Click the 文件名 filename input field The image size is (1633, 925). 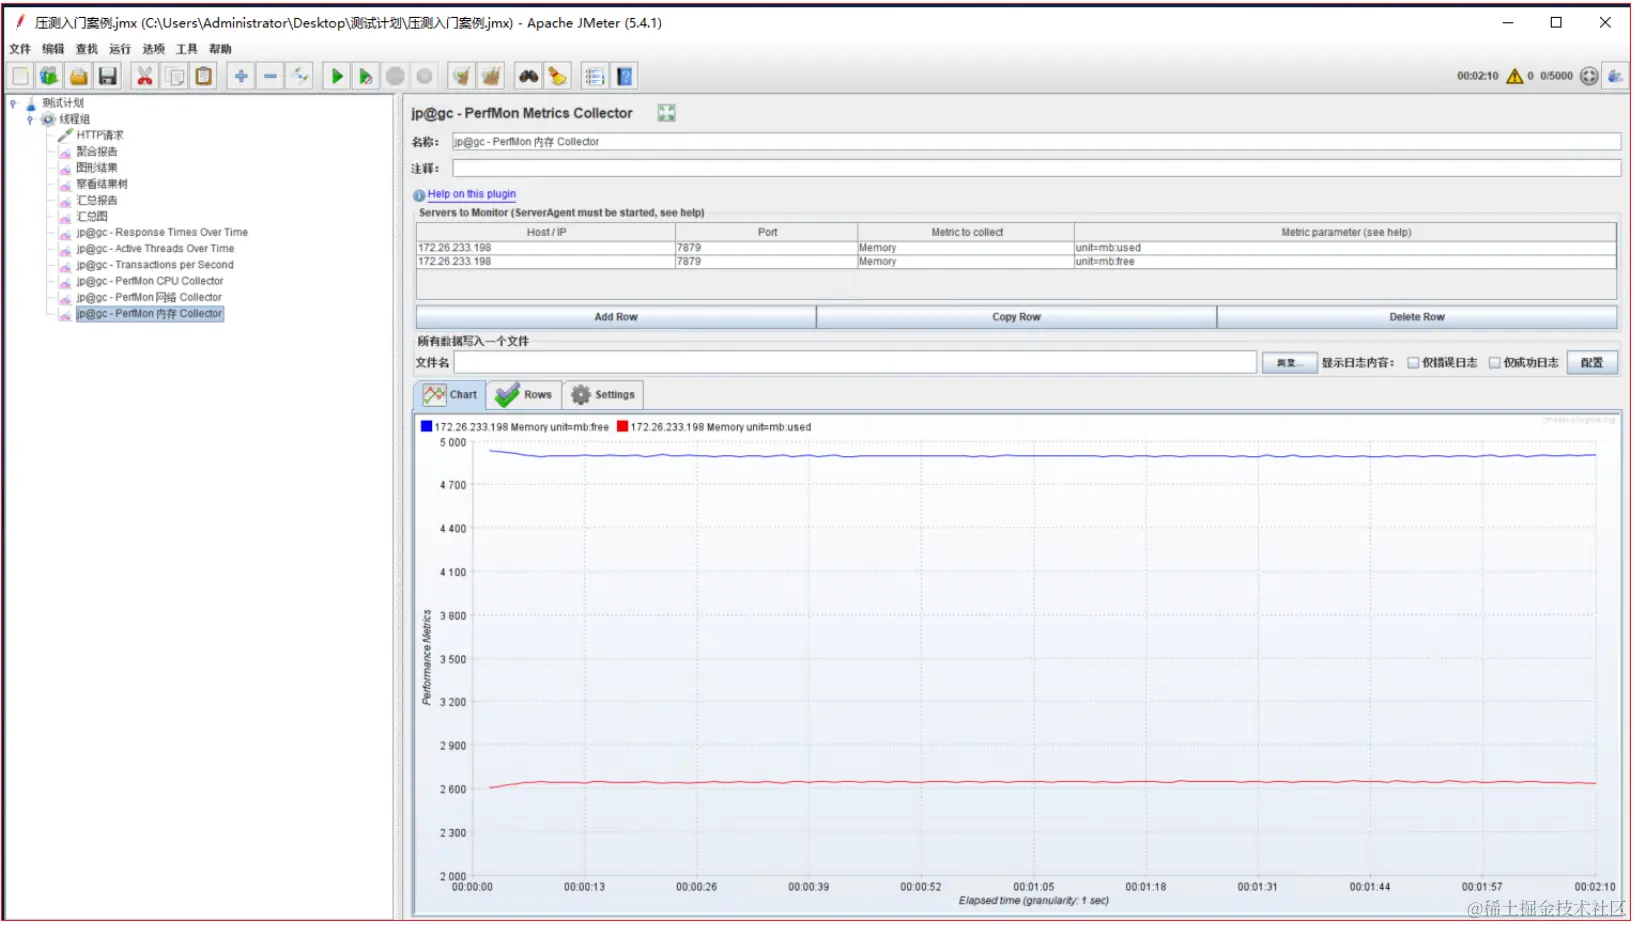click(855, 363)
